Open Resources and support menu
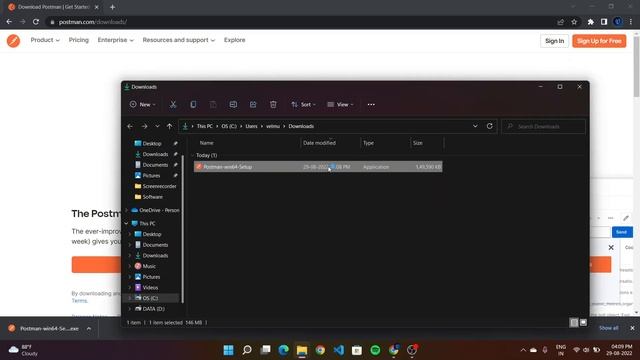640x360 pixels. (x=178, y=40)
